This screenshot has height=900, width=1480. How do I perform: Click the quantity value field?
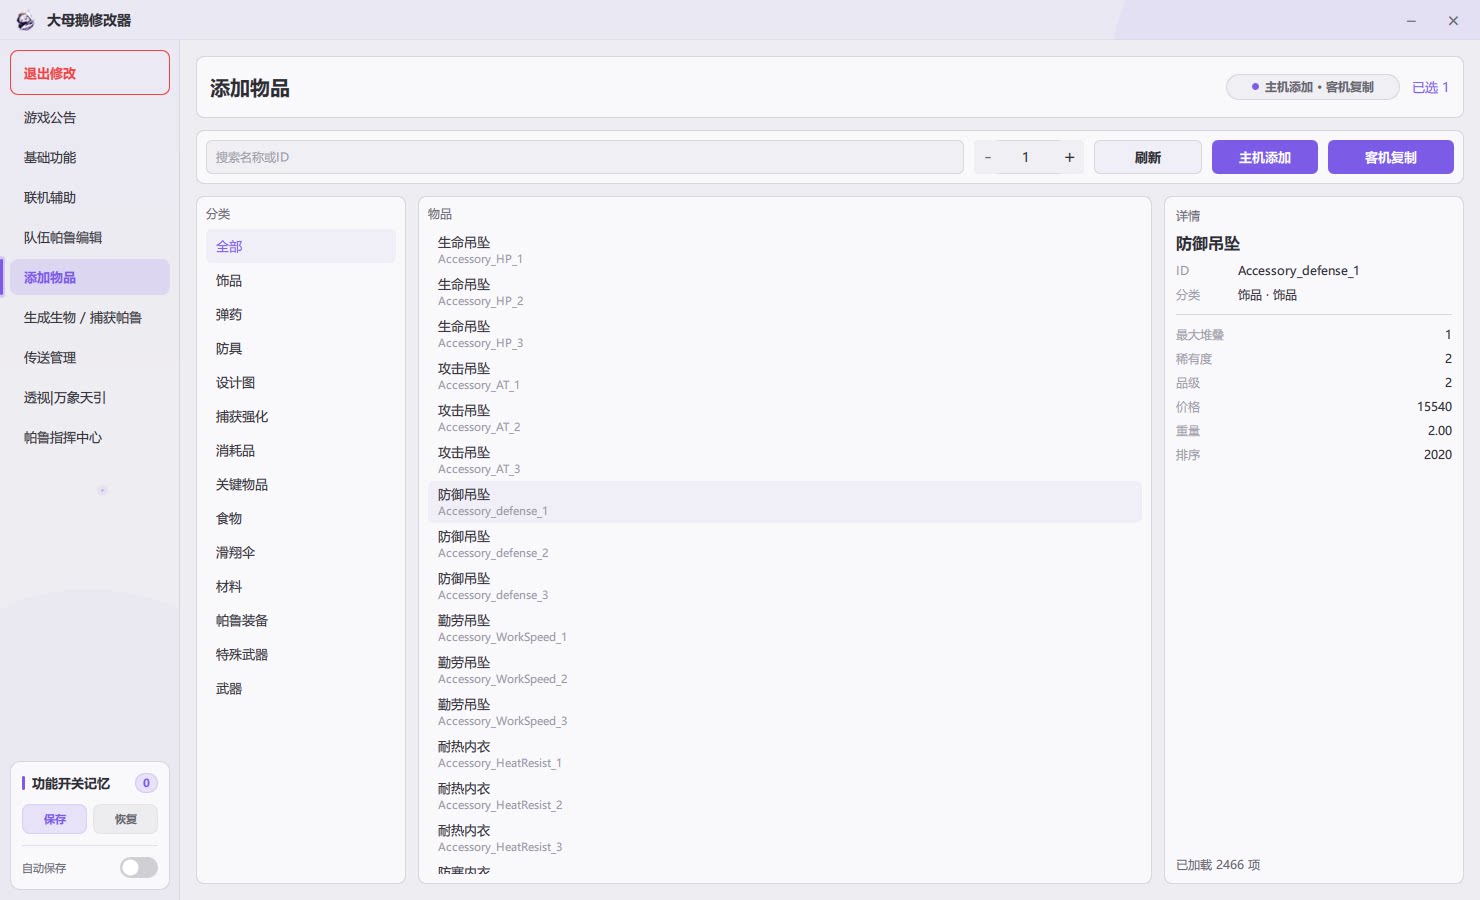[x=1026, y=157]
